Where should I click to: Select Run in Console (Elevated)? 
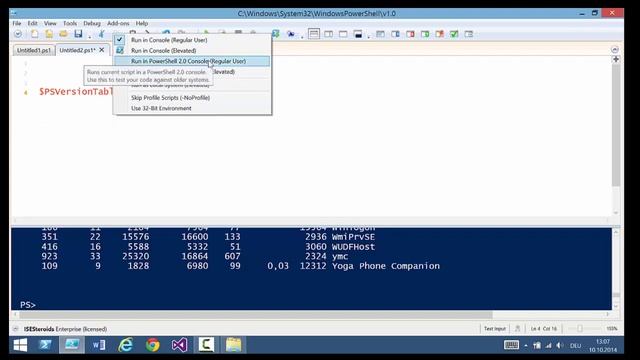pyautogui.click(x=192, y=51)
